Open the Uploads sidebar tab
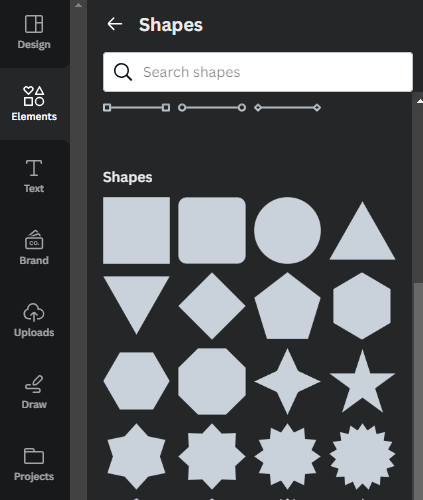Screen dimensions: 423x500 pyautogui.click(x=34, y=320)
